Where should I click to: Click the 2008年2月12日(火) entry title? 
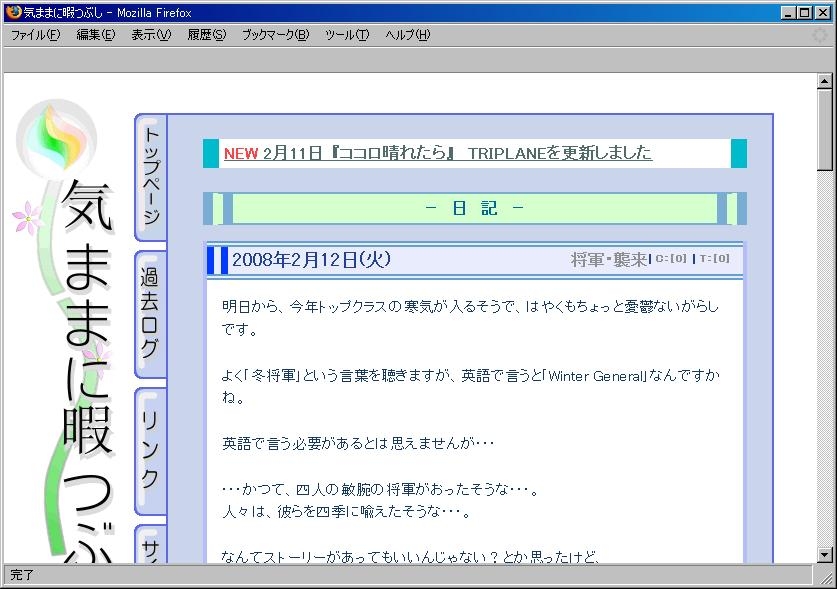[311, 260]
